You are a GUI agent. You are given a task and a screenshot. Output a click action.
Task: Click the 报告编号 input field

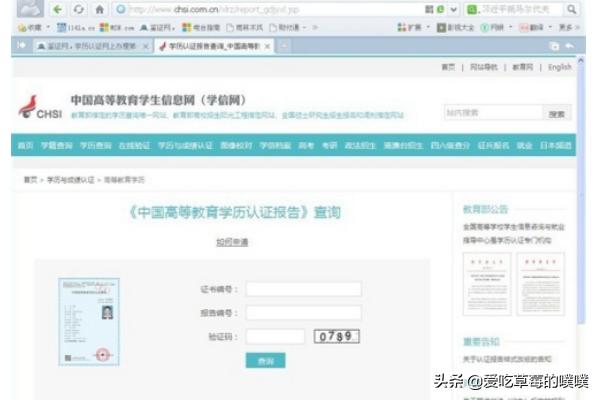pyautogui.click(x=303, y=313)
